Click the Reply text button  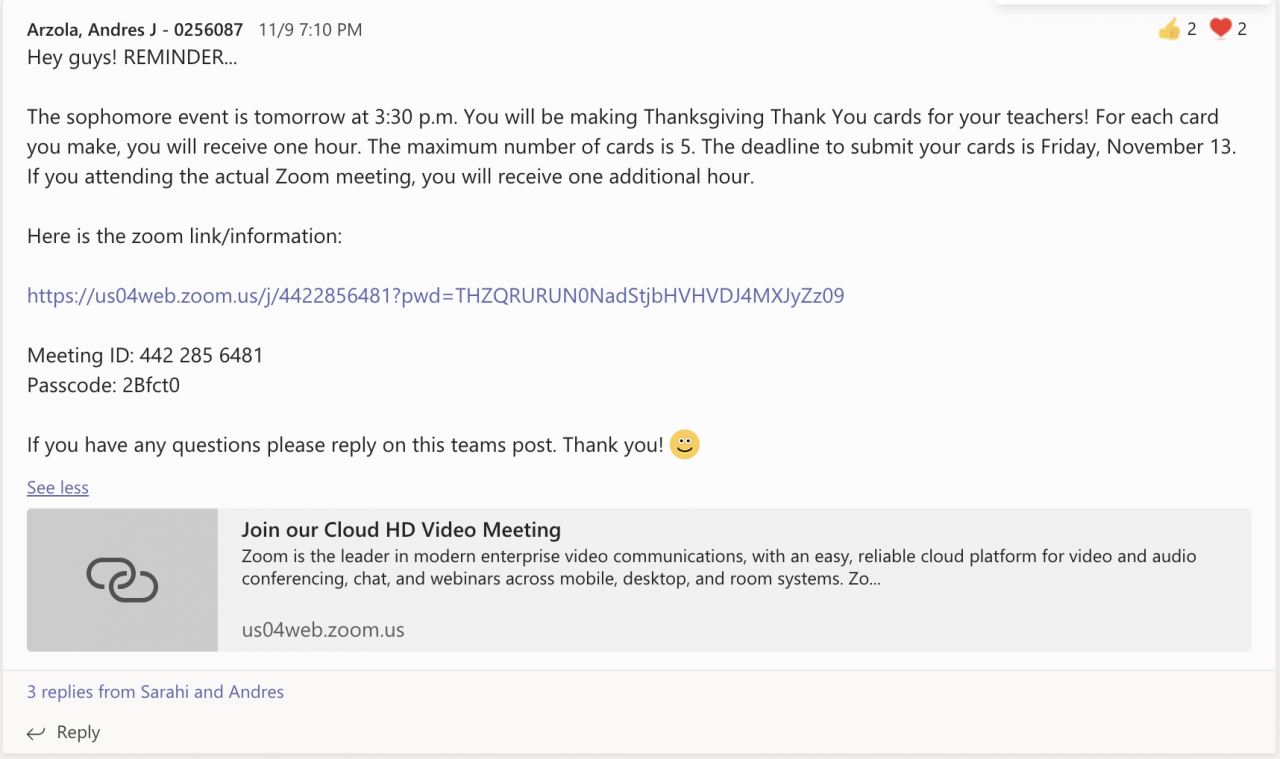78,733
